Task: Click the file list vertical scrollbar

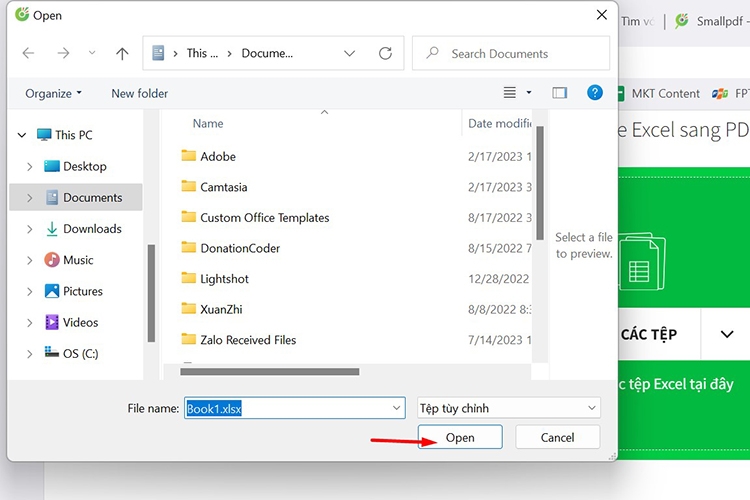Action: [x=540, y=183]
